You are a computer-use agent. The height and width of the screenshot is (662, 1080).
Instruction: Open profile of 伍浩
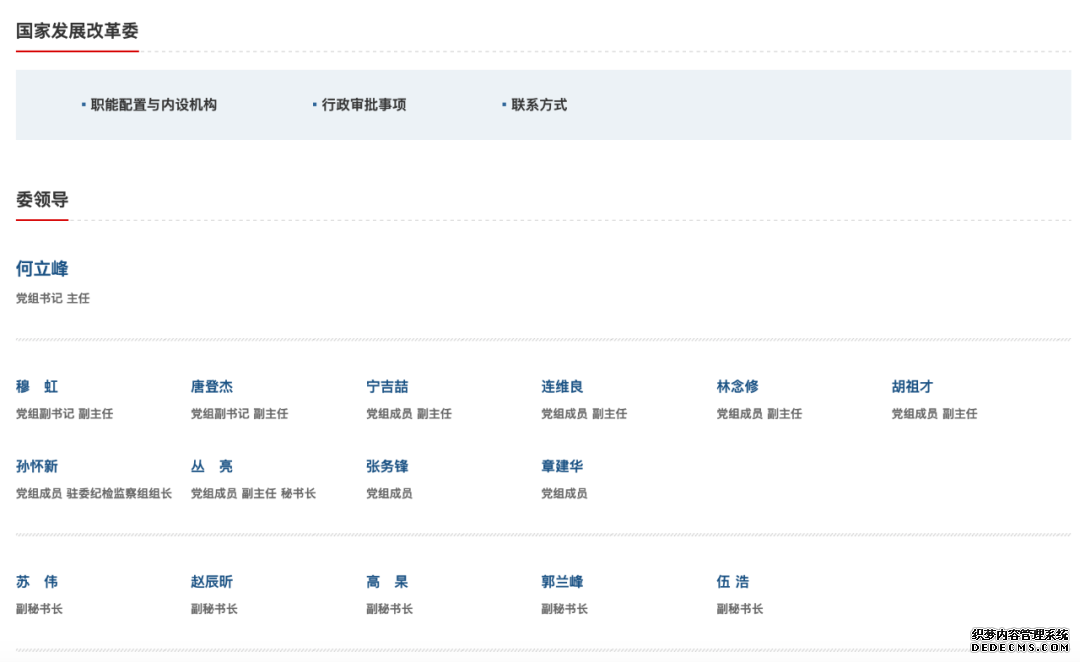(733, 582)
